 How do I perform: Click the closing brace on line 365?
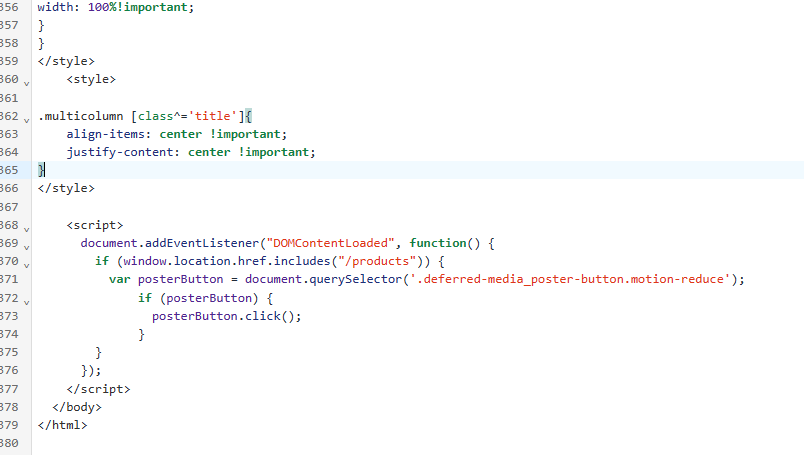tap(41, 170)
